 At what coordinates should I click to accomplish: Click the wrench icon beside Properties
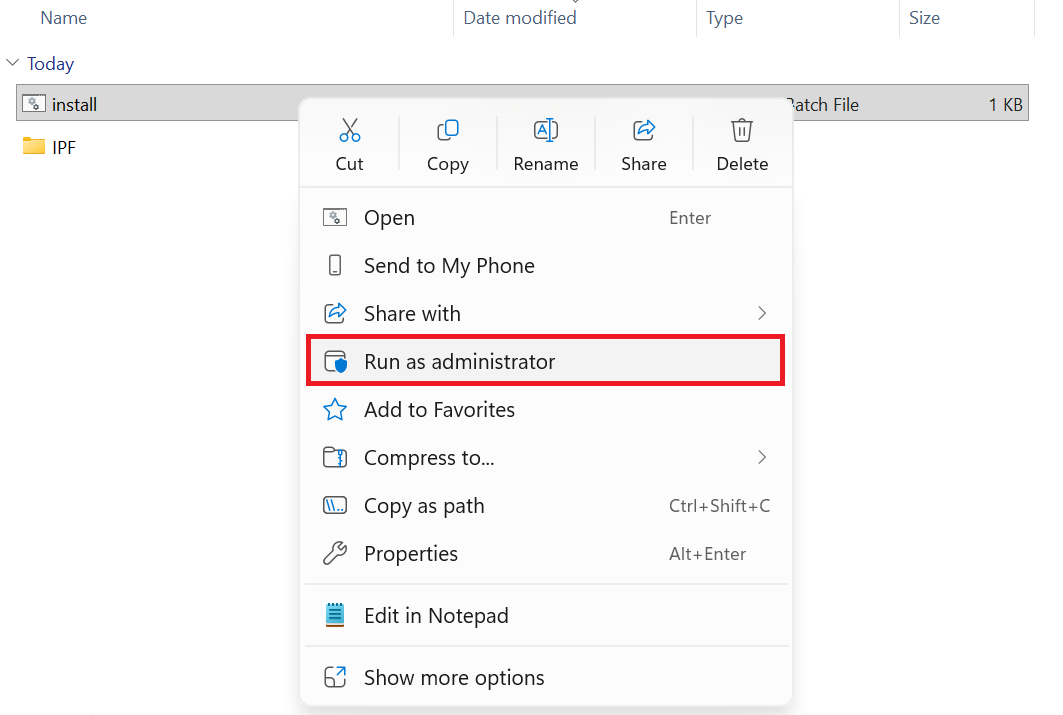(x=335, y=554)
